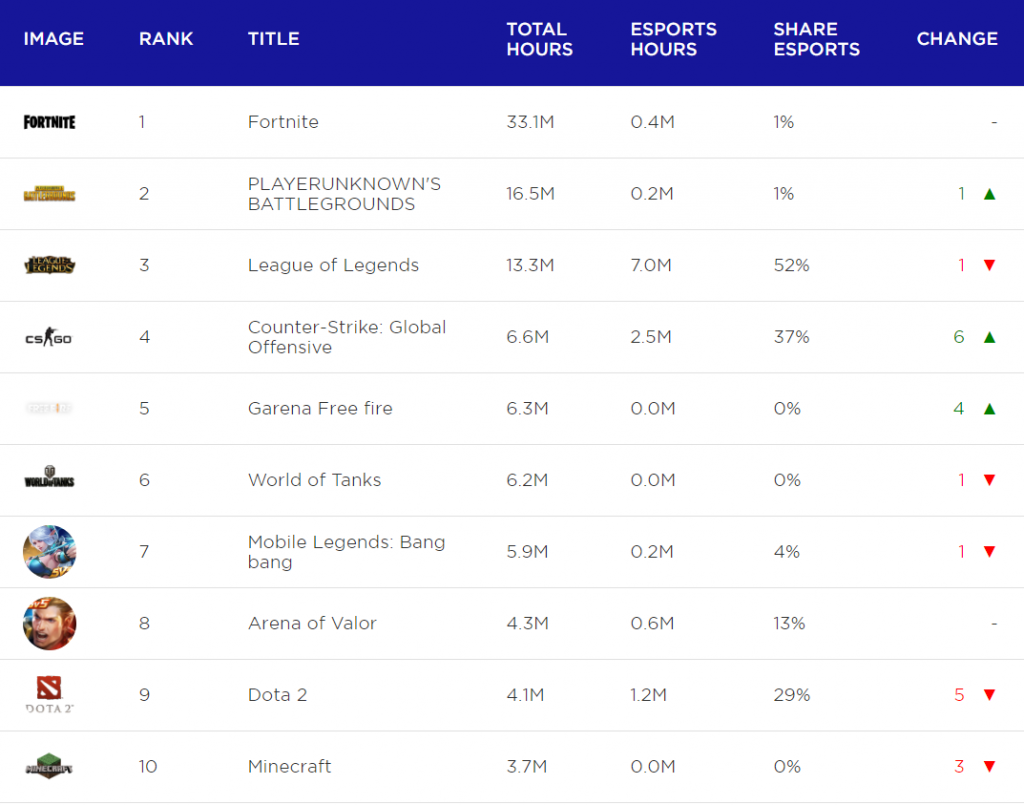Open the Fortnite title
The image size is (1024, 805).
(x=283, y=122)
